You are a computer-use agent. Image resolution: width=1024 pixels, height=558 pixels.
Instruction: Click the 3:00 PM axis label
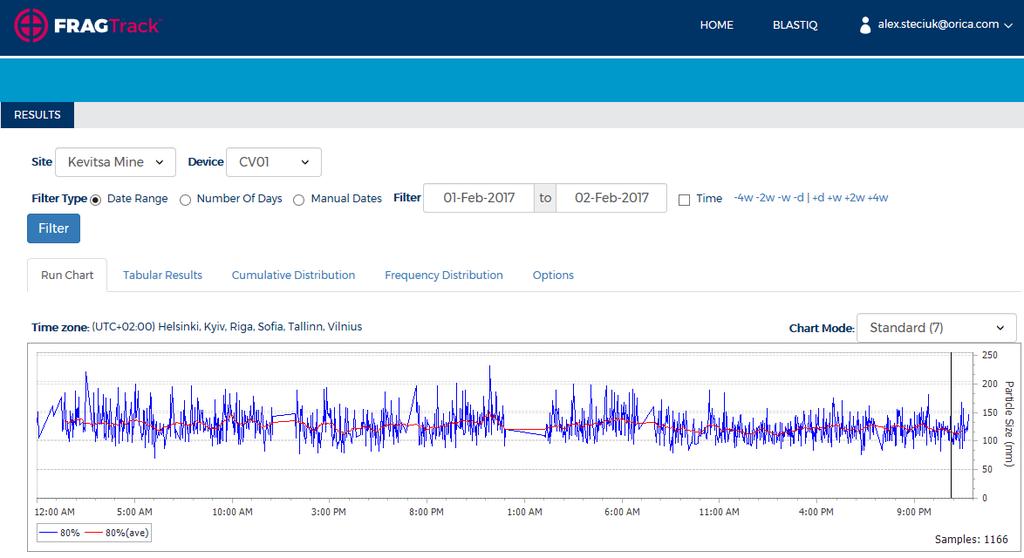(x=328, y=512)
